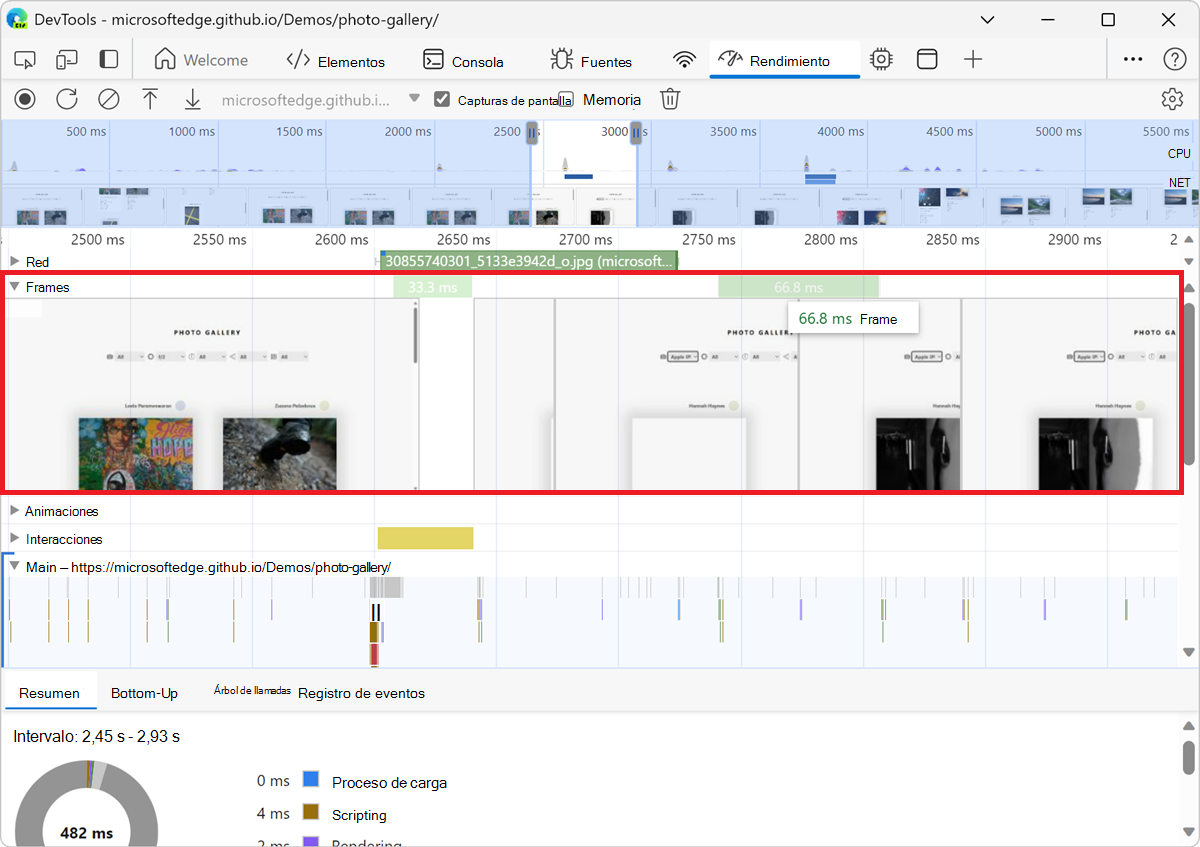Toggle the Memoria checkbox

[566, 99]
